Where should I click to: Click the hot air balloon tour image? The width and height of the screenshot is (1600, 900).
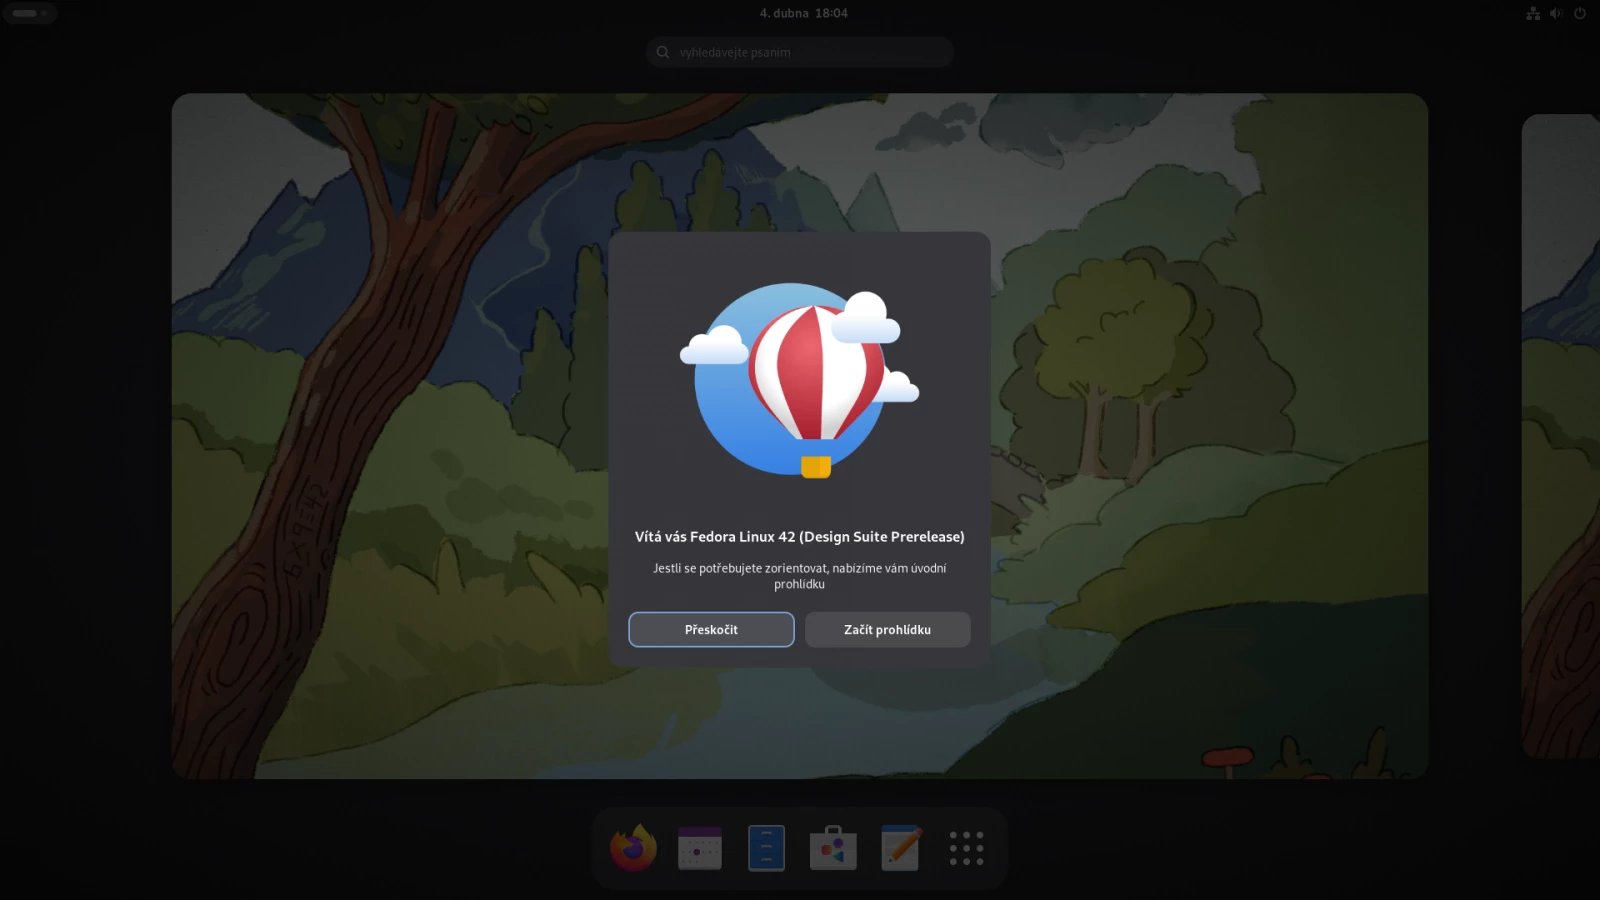(x=799, y=380)
